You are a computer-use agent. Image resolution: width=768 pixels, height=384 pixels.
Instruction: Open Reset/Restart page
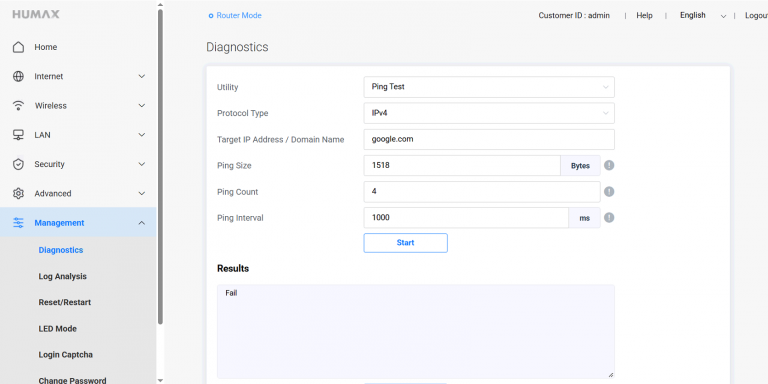[65, 302]
